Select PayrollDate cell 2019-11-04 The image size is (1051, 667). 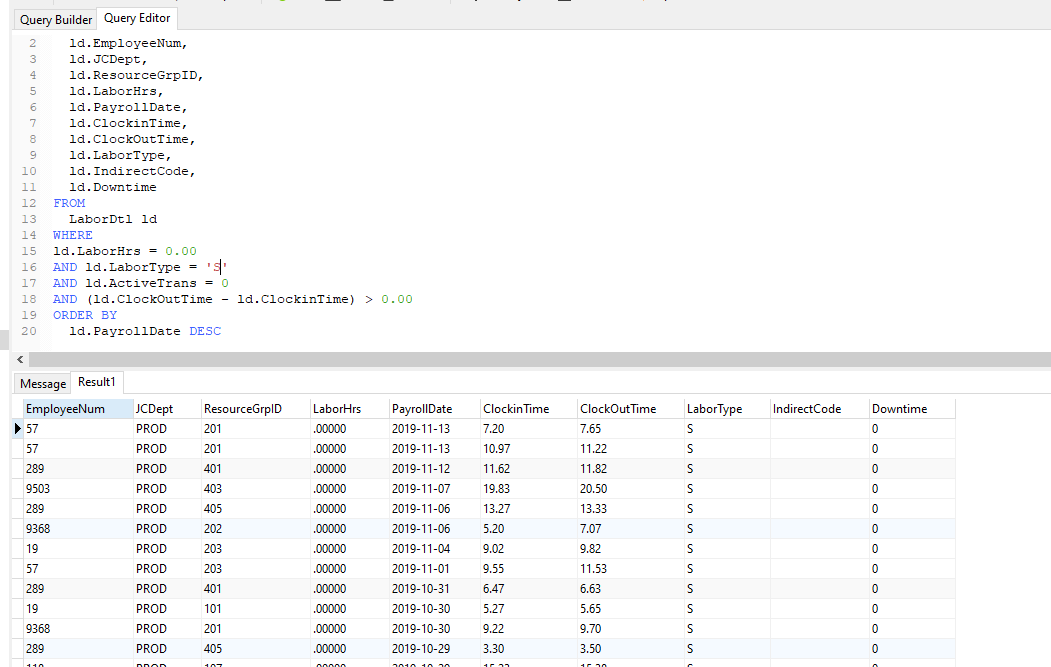(435, 548)
